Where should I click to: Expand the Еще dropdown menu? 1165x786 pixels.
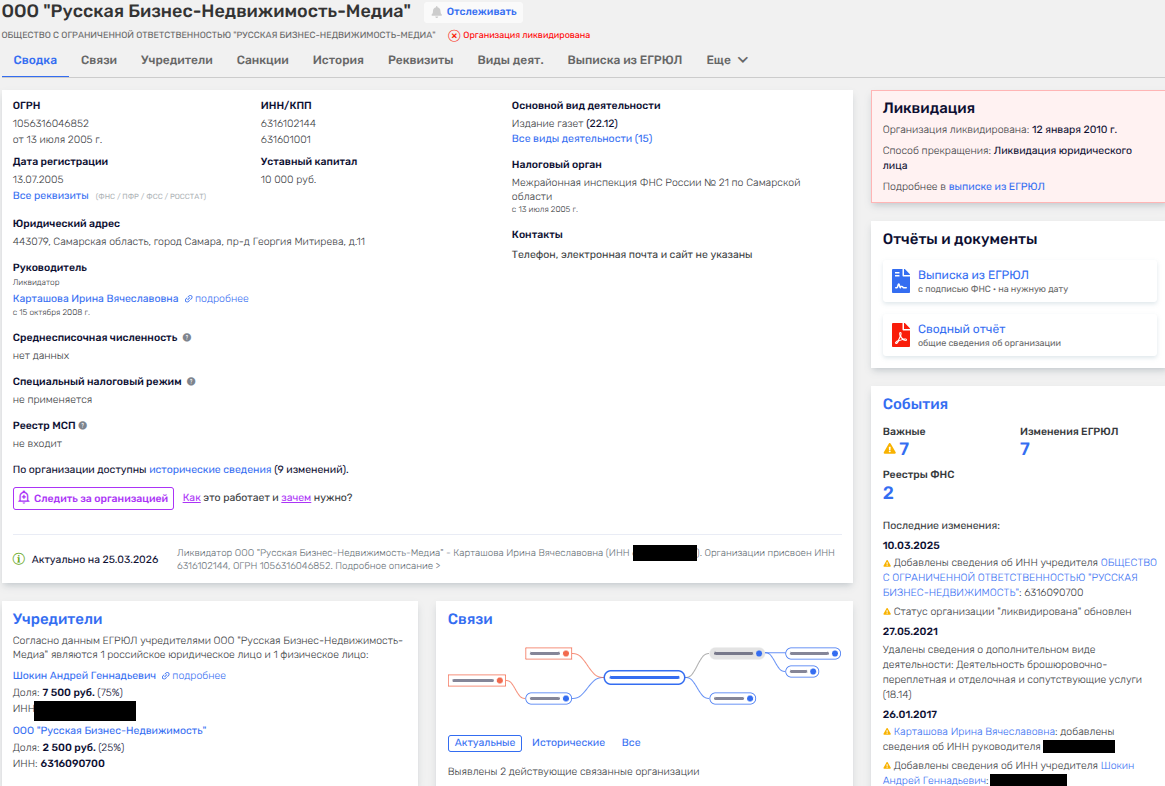(727, 60)
